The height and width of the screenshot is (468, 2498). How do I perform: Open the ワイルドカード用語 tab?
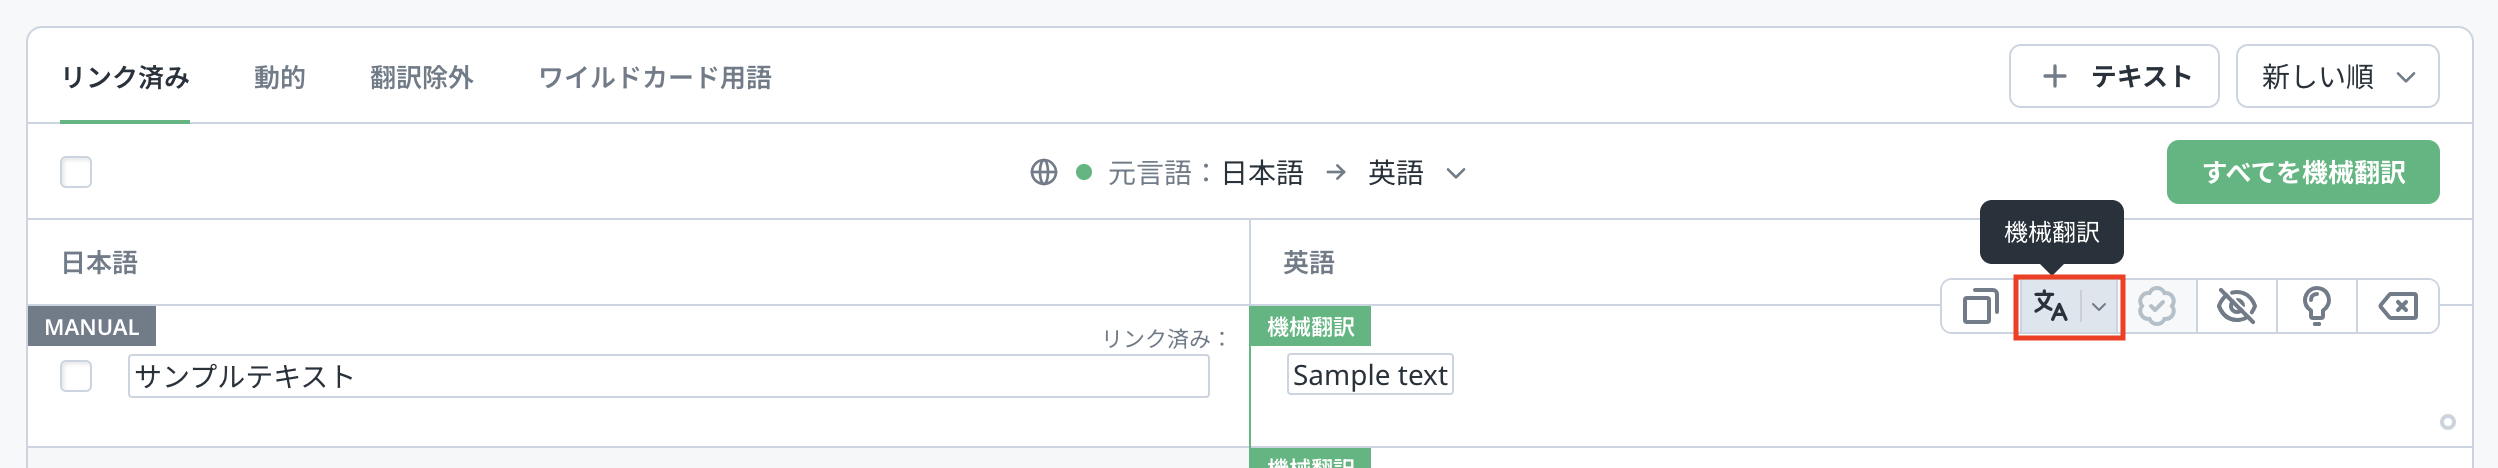pos(655,77)
